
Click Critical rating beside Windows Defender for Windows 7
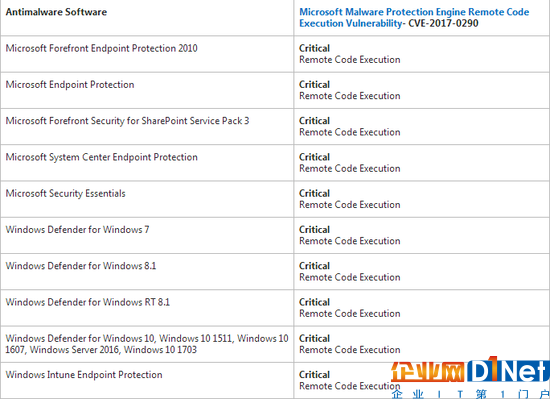pyautogui.click(x=314, y=230)
